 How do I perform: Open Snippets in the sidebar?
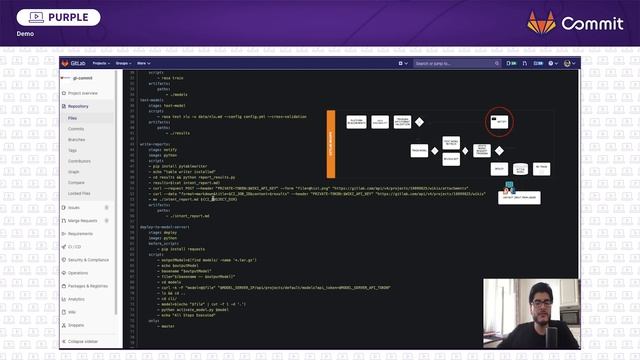76,325
